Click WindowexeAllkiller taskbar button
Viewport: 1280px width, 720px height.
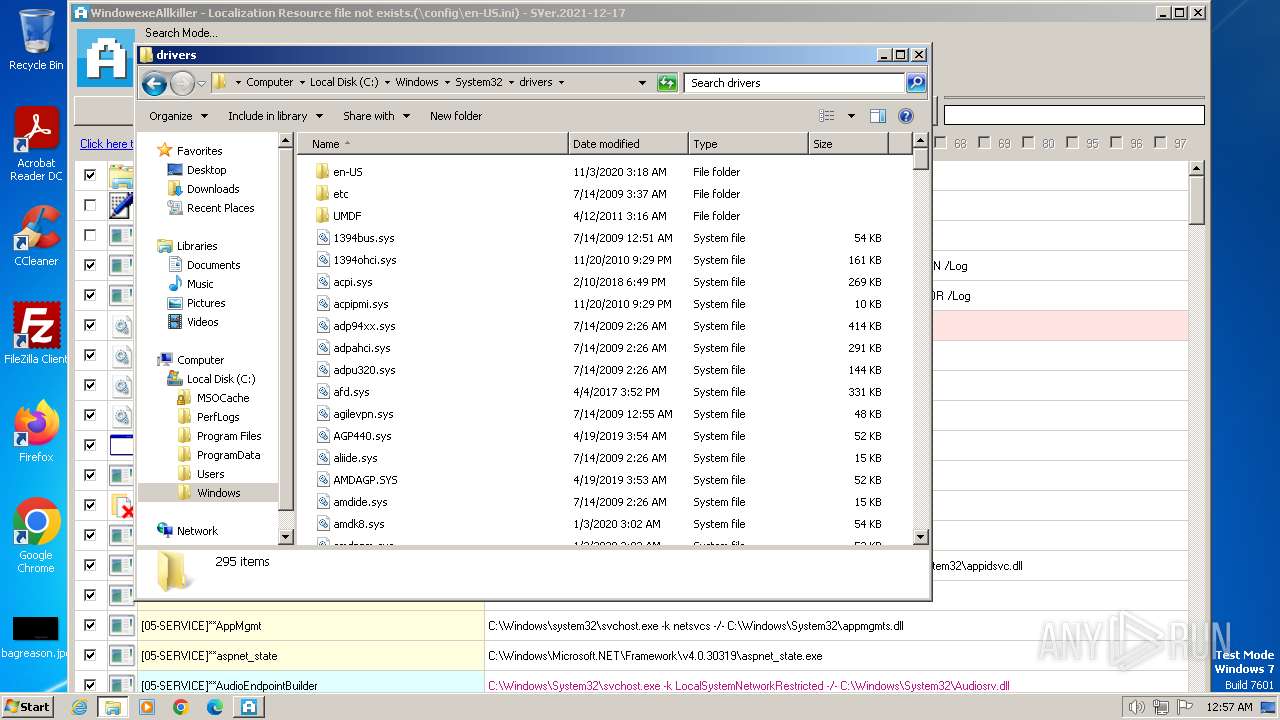248,707
